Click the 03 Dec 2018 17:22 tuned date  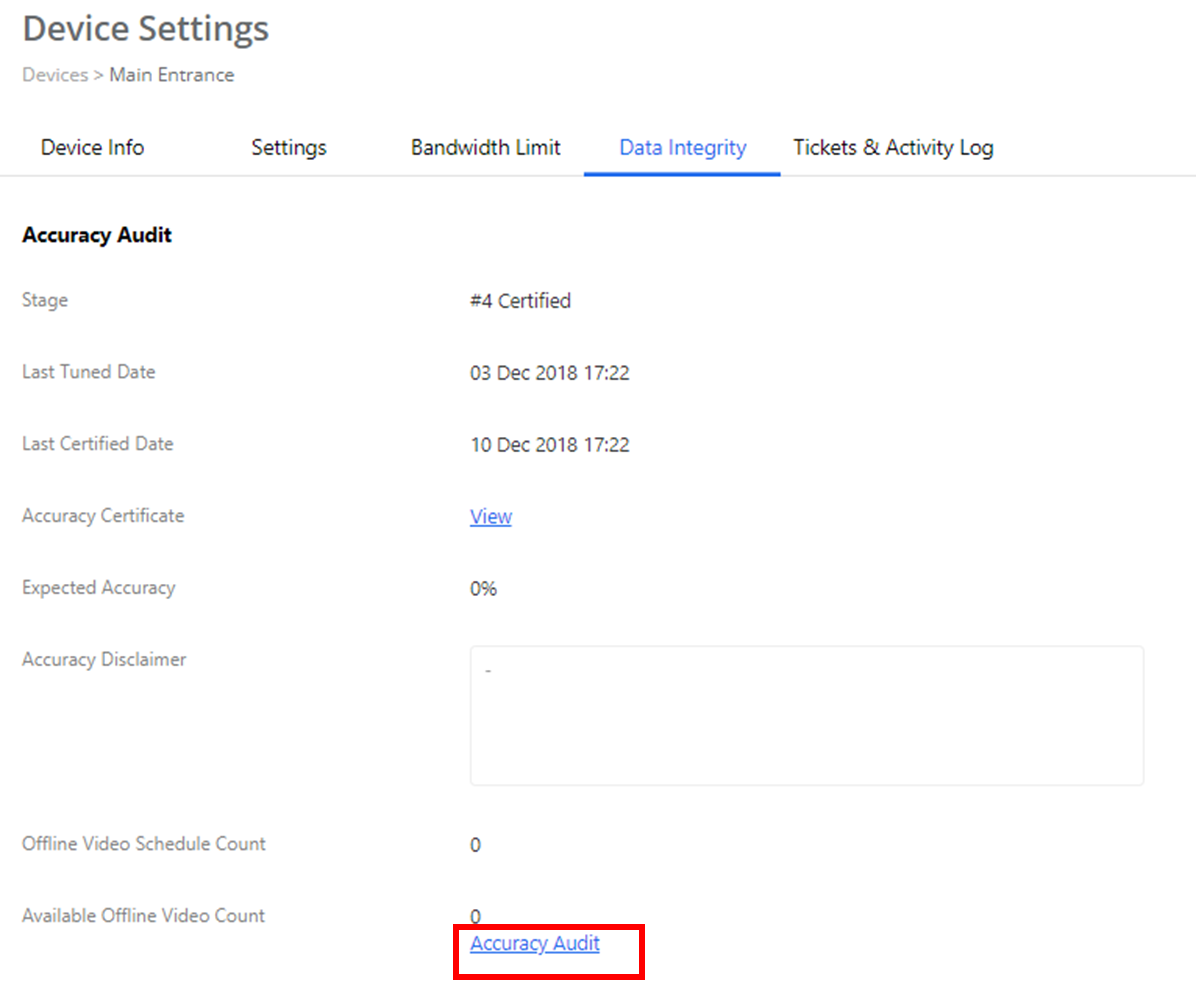coord(549,373)
